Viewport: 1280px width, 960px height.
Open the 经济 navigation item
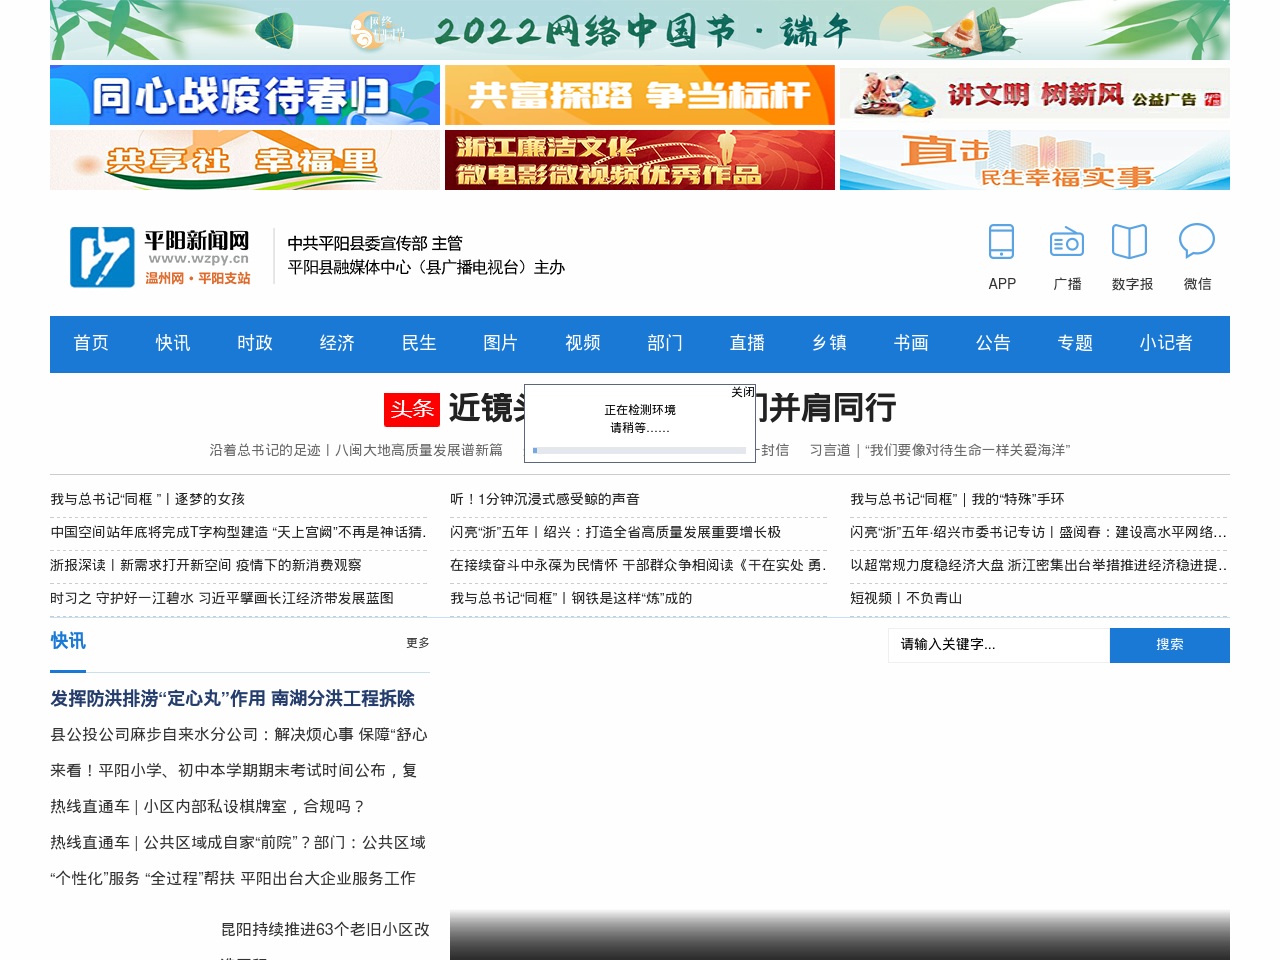[337, 343]
